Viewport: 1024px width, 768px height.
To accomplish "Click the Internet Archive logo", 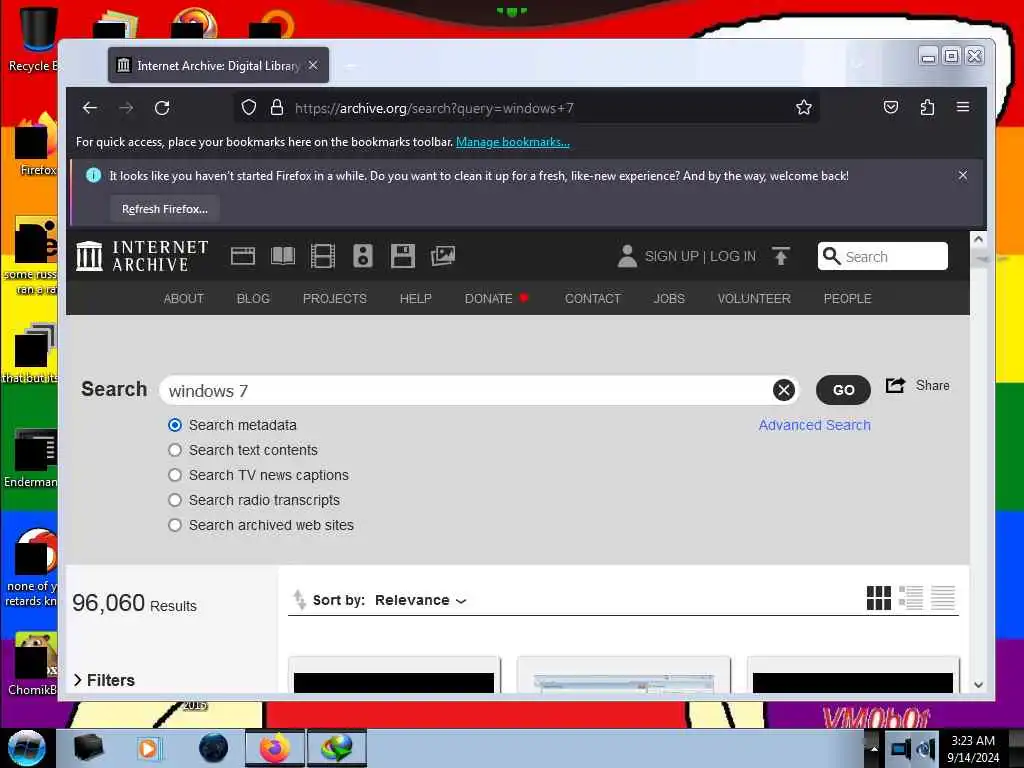I will coord(142,255).
